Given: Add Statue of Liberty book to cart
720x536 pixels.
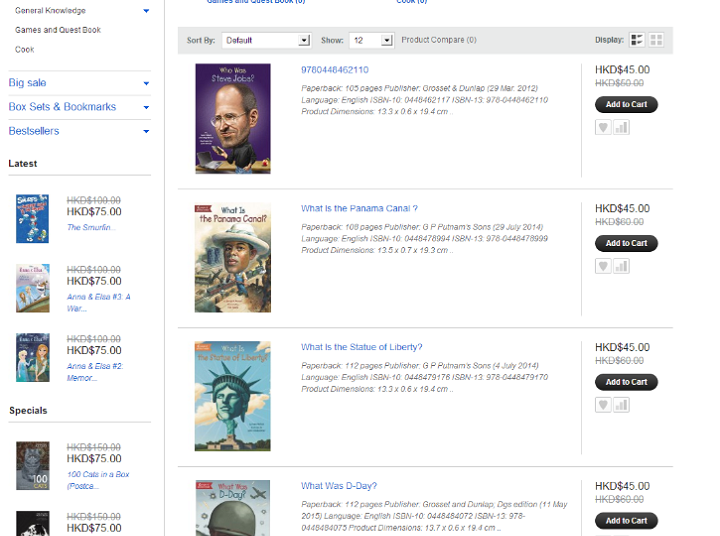Looking at the screenshot, I should pyautogui.click(x=626, y=382).
